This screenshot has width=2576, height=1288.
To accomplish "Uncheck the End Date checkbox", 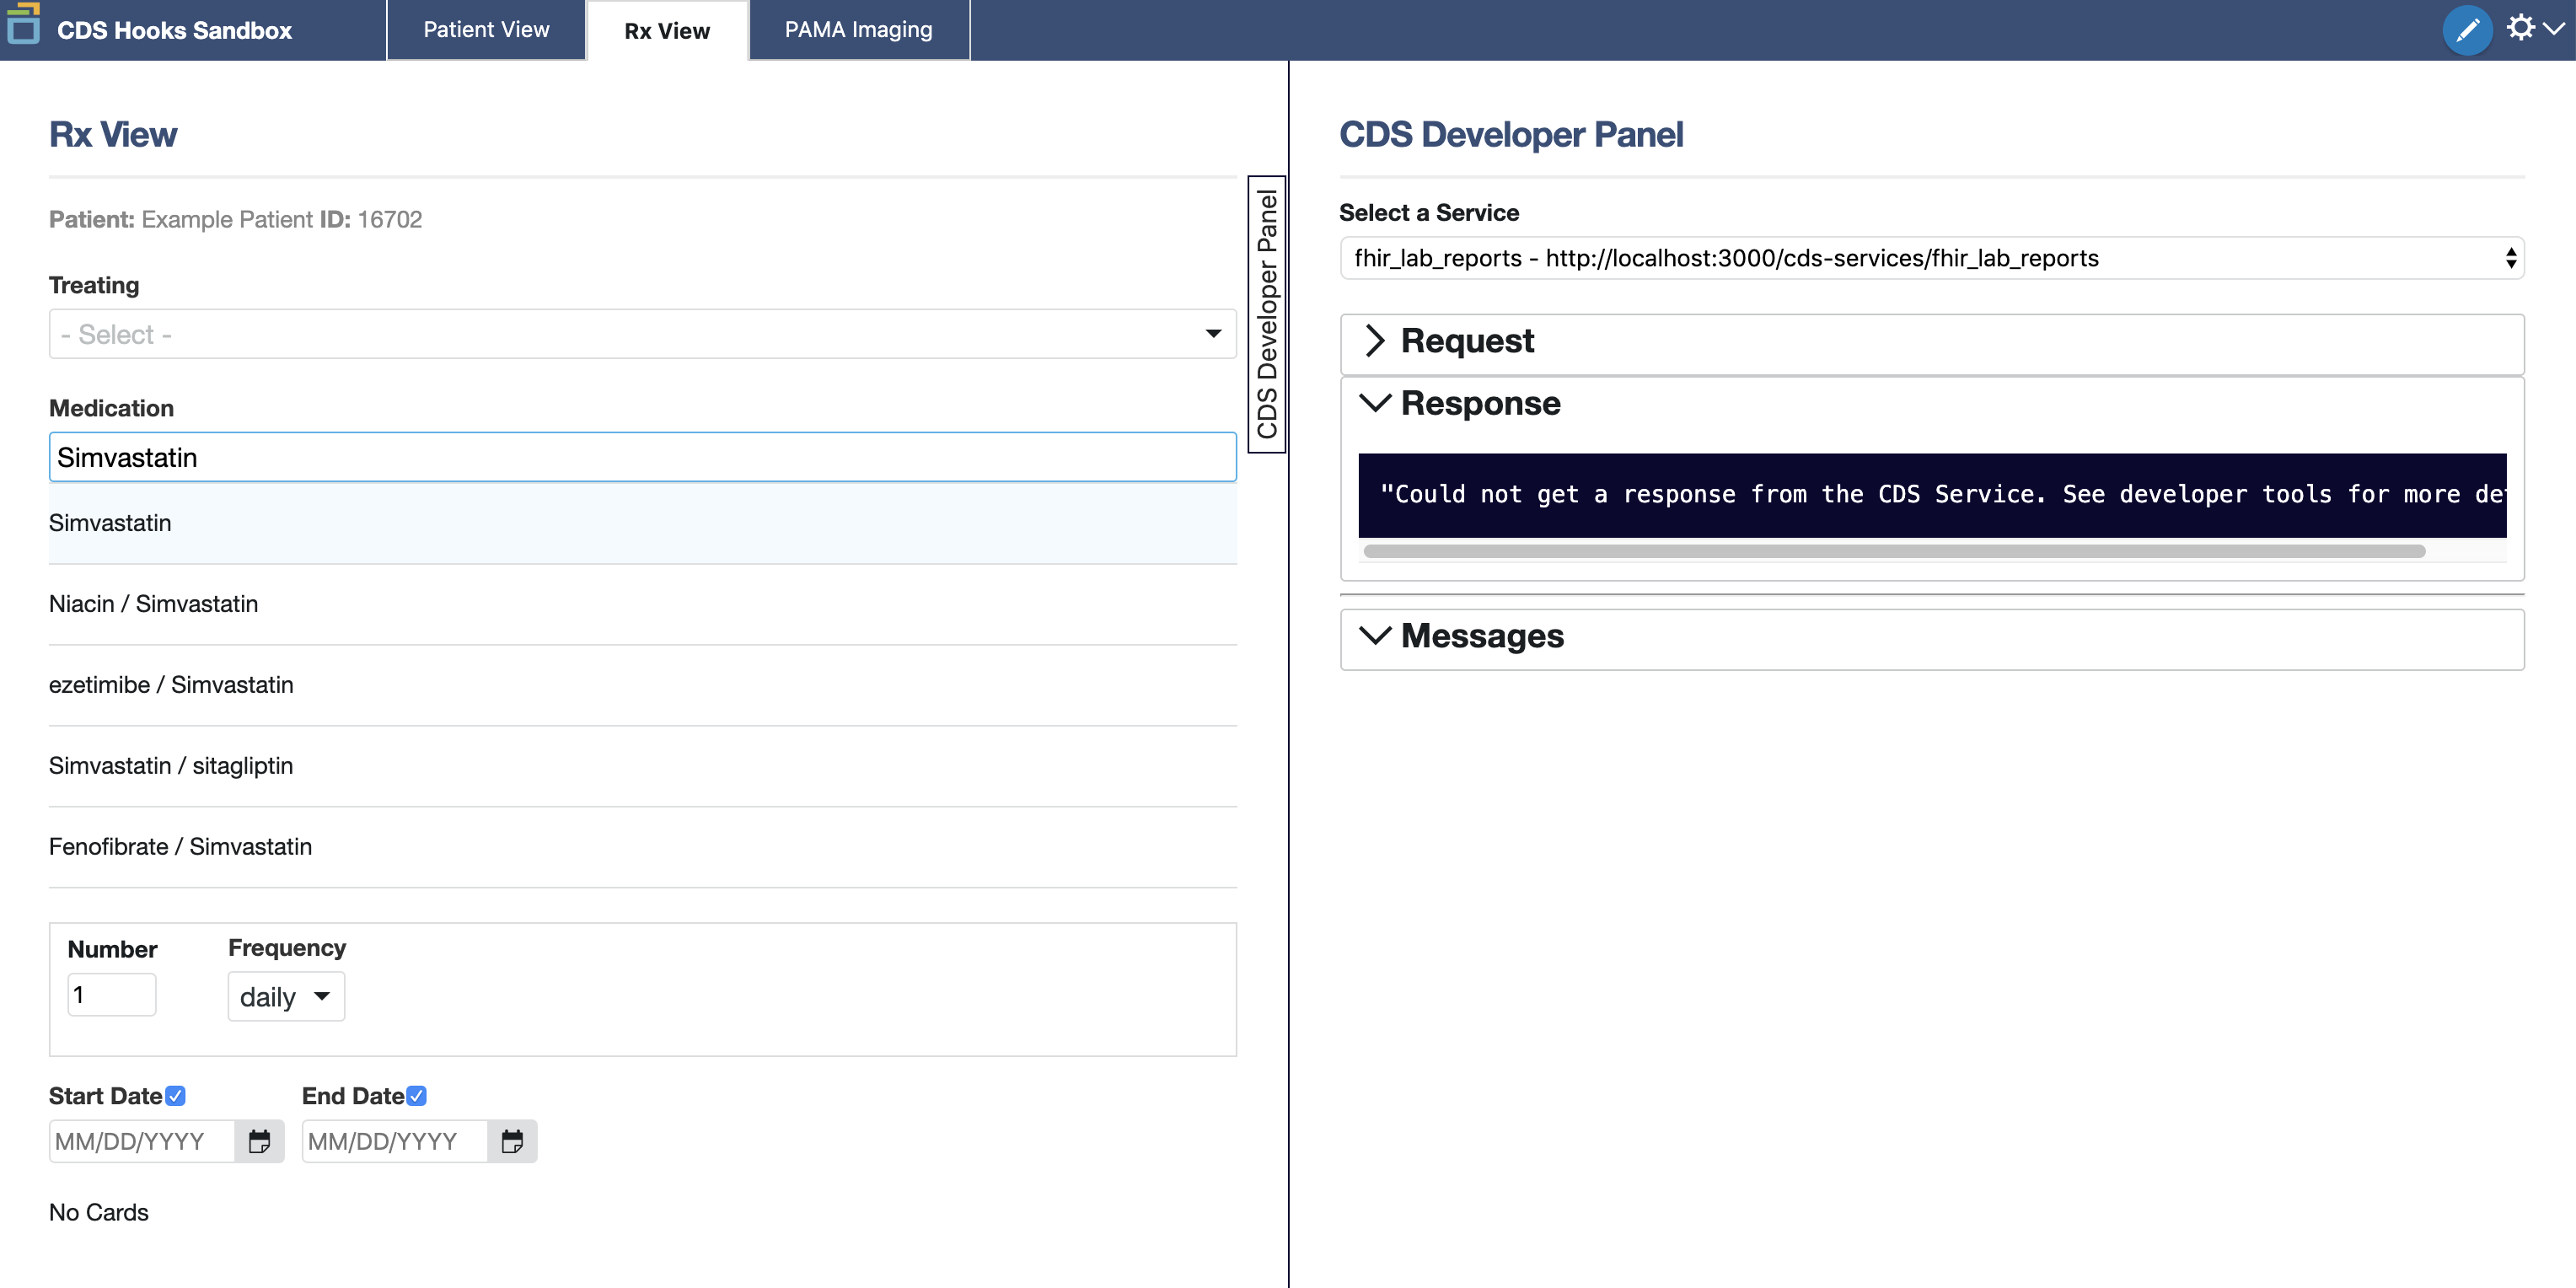I will [417, 1096].
